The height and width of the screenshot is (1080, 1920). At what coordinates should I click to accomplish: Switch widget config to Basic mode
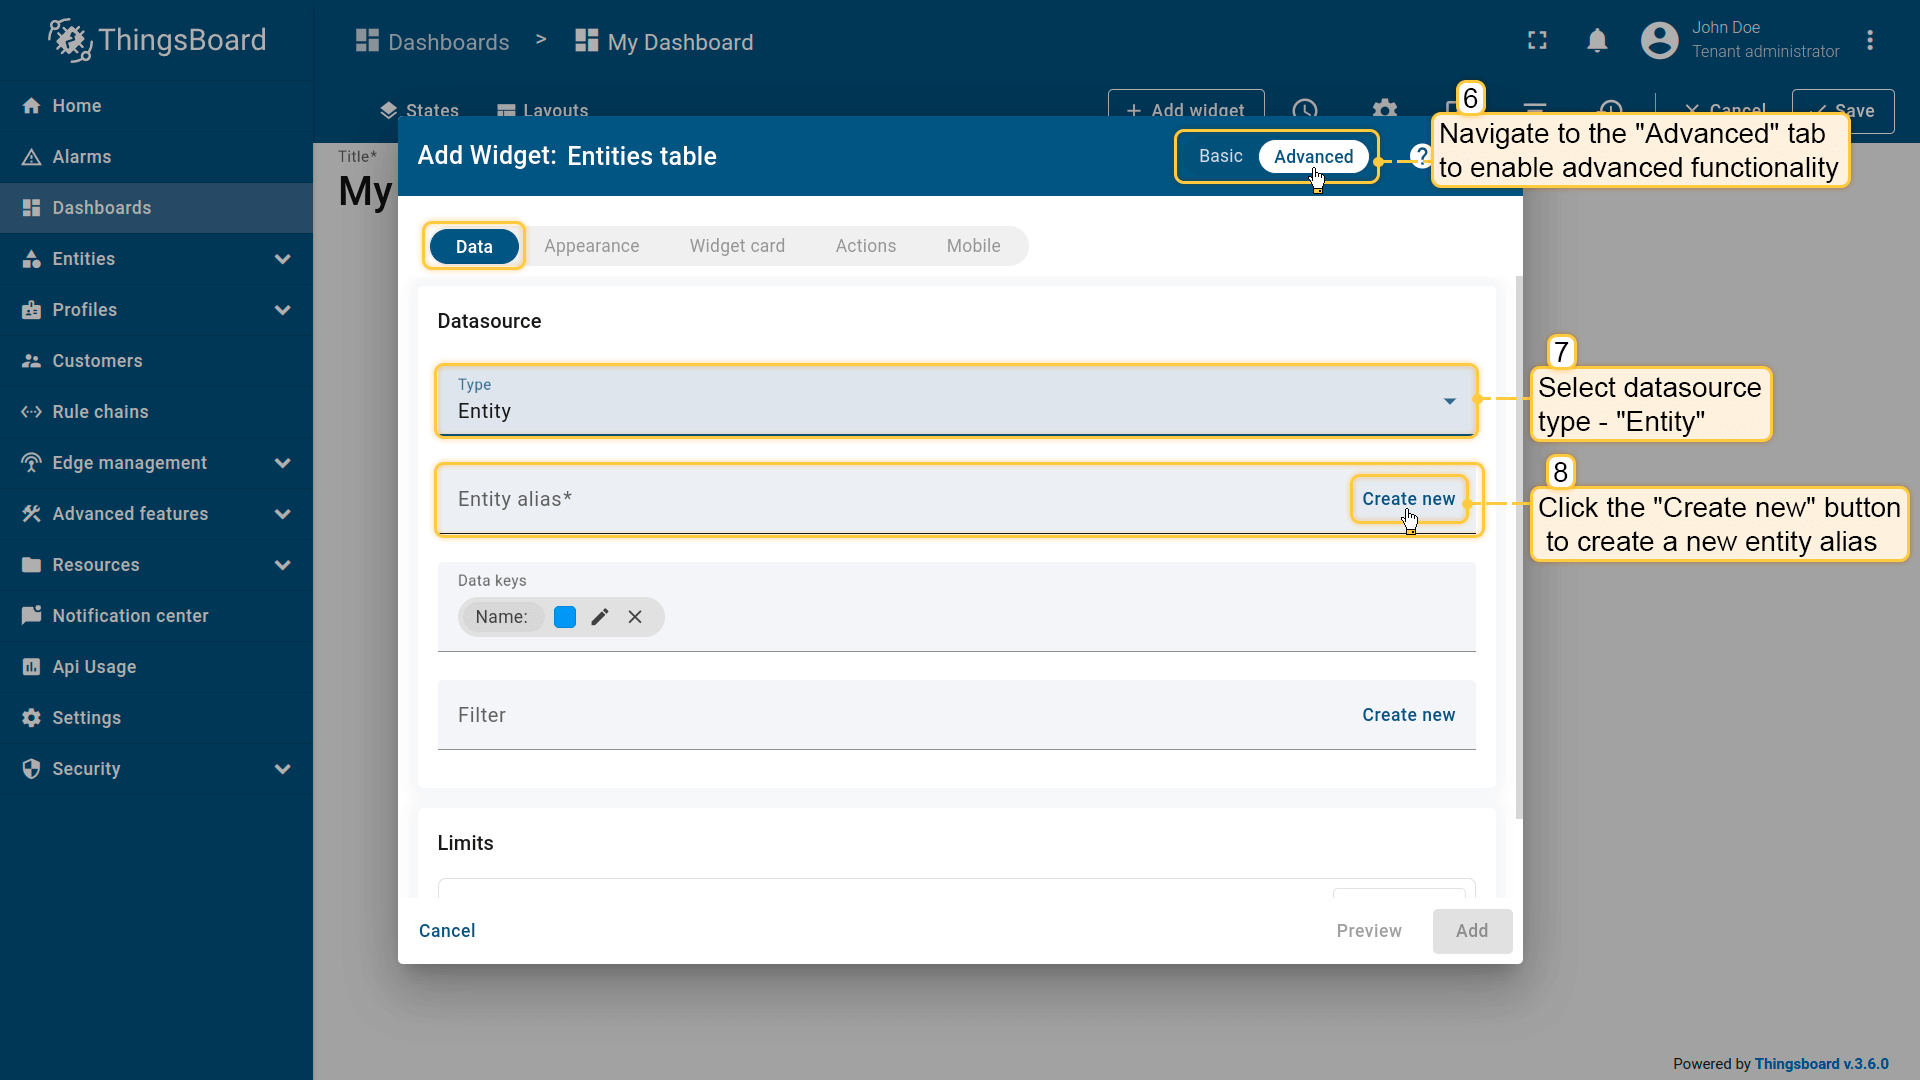click(x=1220, y=156)
